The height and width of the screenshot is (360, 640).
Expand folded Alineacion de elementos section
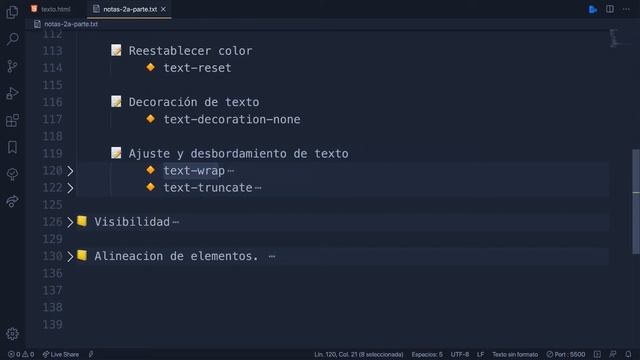tap(70, 257)
